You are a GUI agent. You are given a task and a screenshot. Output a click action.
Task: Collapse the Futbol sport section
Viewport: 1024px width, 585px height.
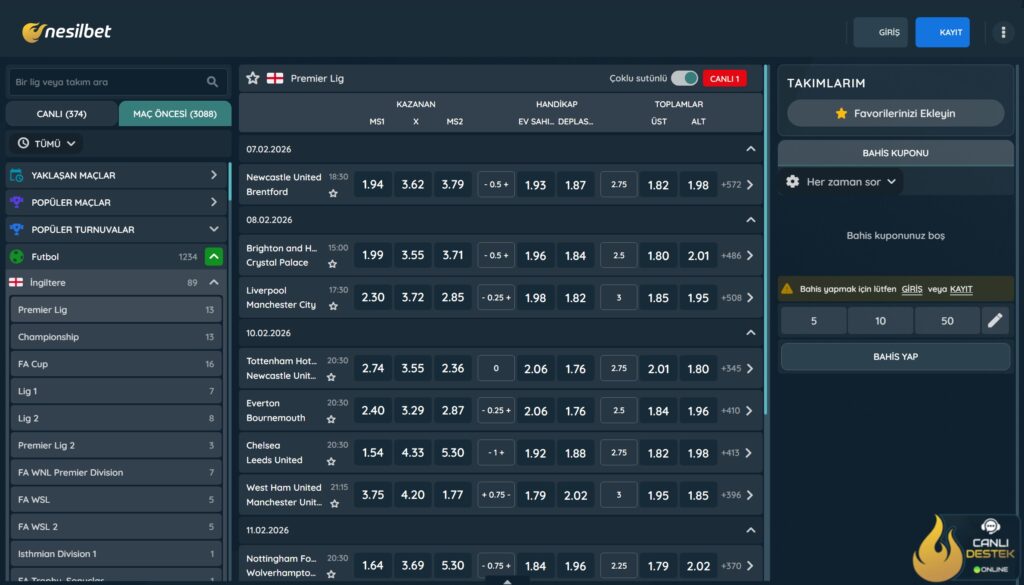click(x=214, y=257)
